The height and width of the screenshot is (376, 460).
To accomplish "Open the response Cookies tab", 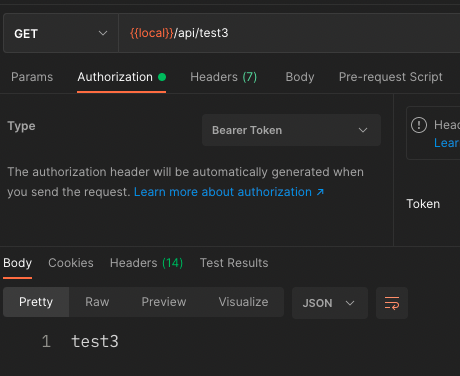I will tap(71, 263).
